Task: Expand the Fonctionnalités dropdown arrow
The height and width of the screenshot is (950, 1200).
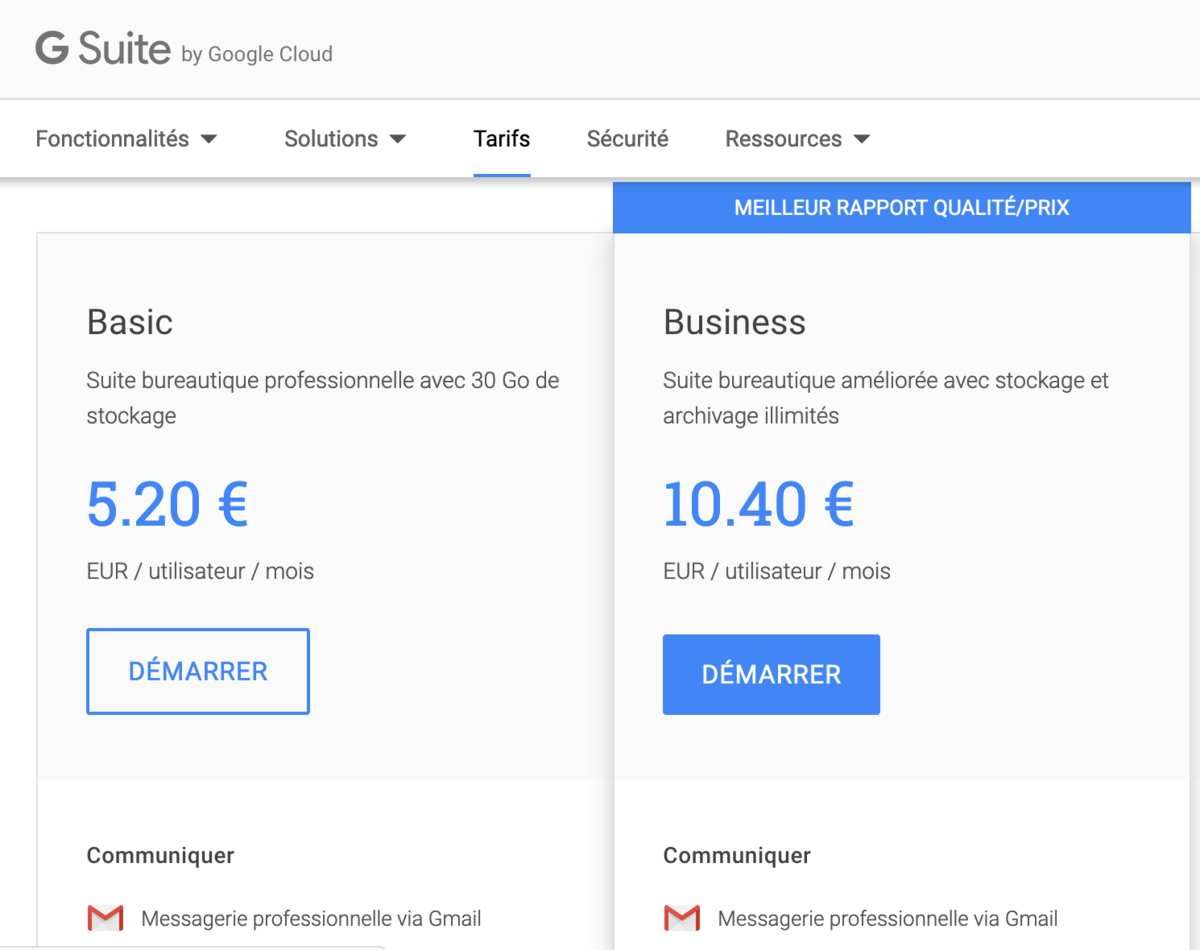Action: click(209, 139)
